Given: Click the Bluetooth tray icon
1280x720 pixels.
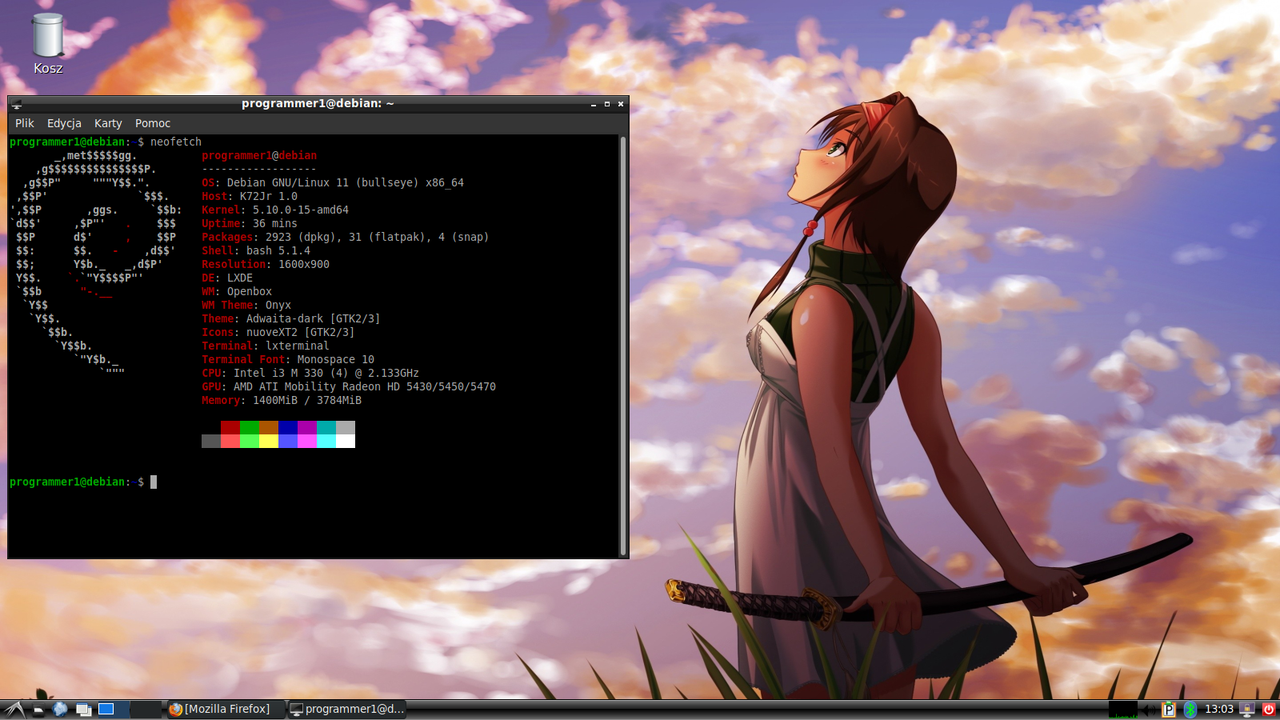Looking at the screenshot, I should pos(1190,710).
